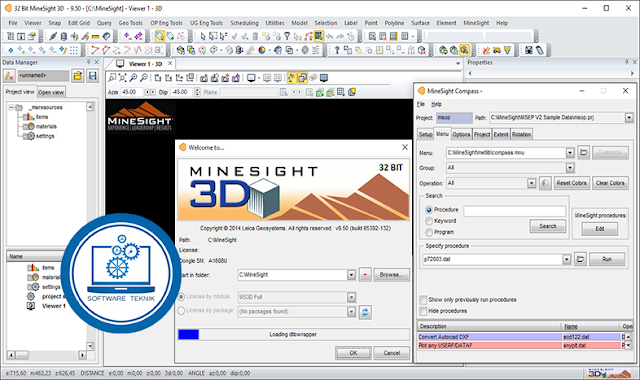Open the Geo Tools menu
This screenshot has width=640, height=380.
pyautogui.click(x=131, y=23)
